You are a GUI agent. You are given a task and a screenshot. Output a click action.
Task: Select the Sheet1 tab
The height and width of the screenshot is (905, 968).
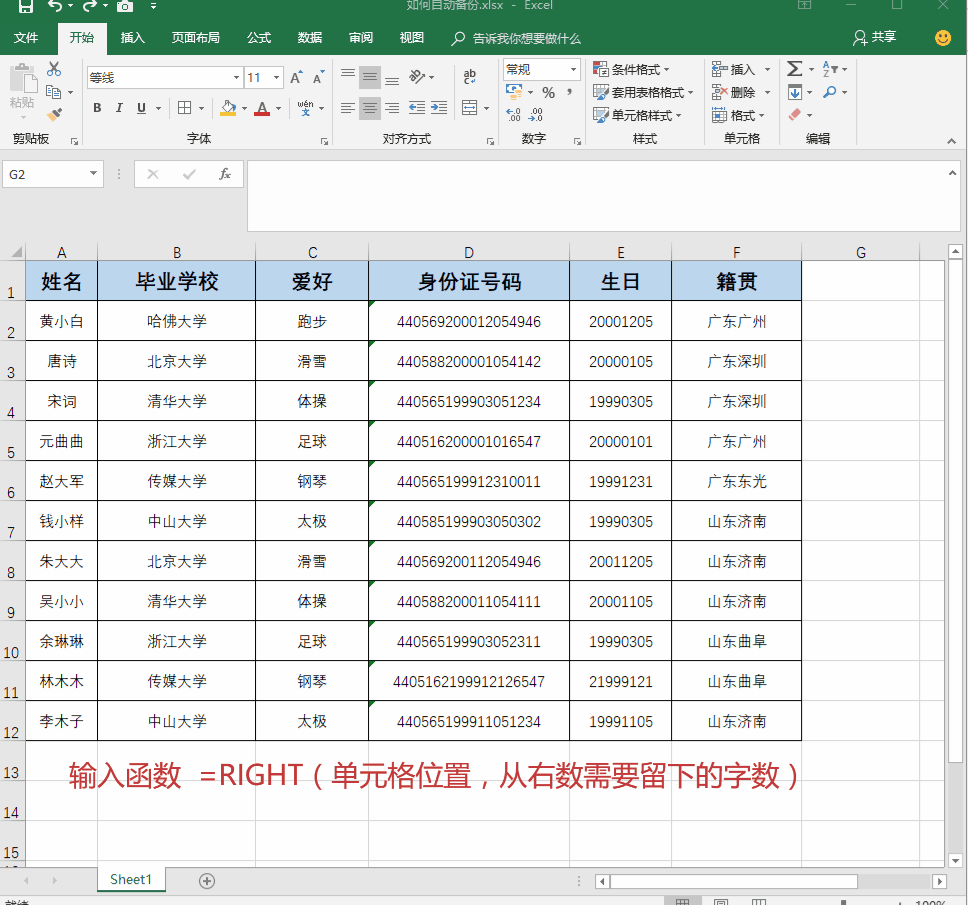coord(131,880)
